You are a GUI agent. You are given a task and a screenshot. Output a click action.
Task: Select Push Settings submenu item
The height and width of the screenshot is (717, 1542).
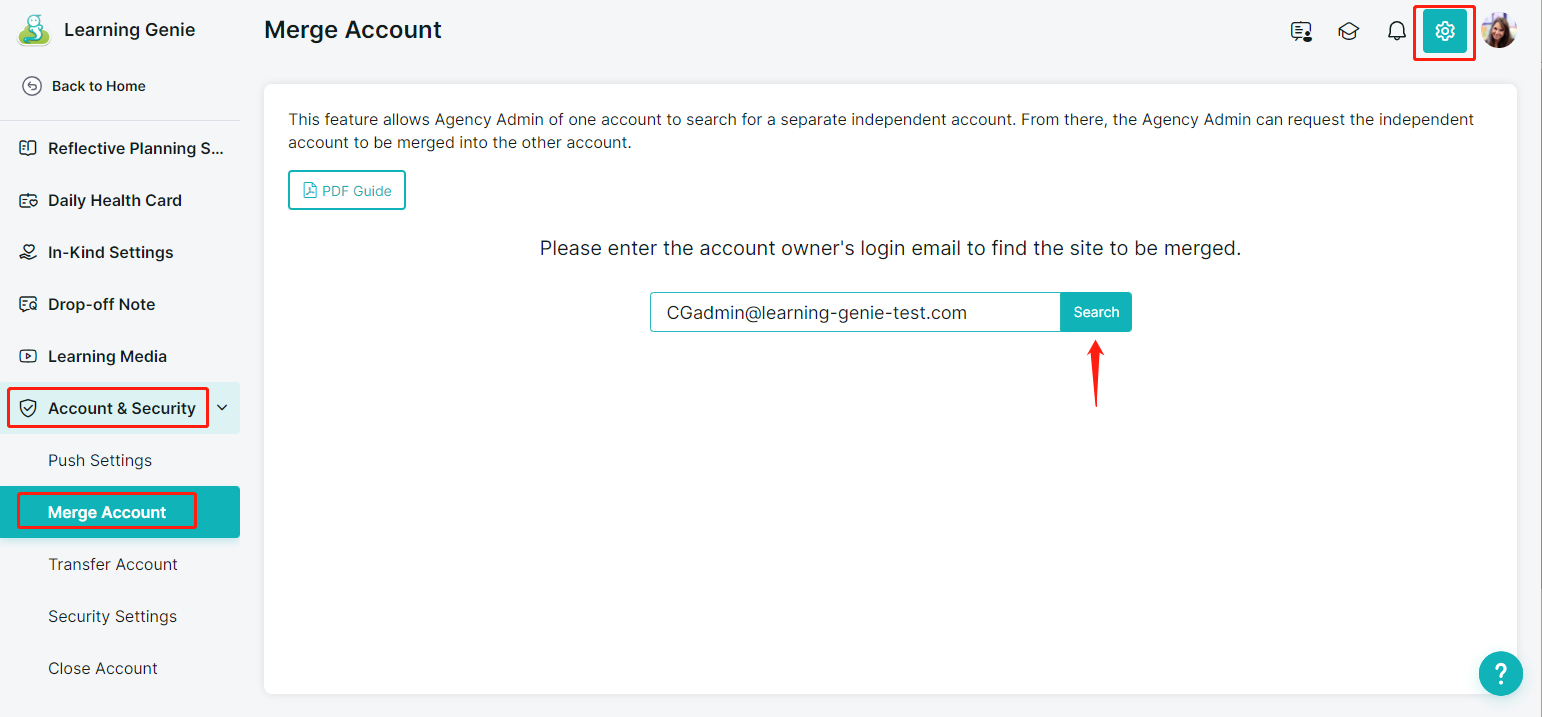100,460
